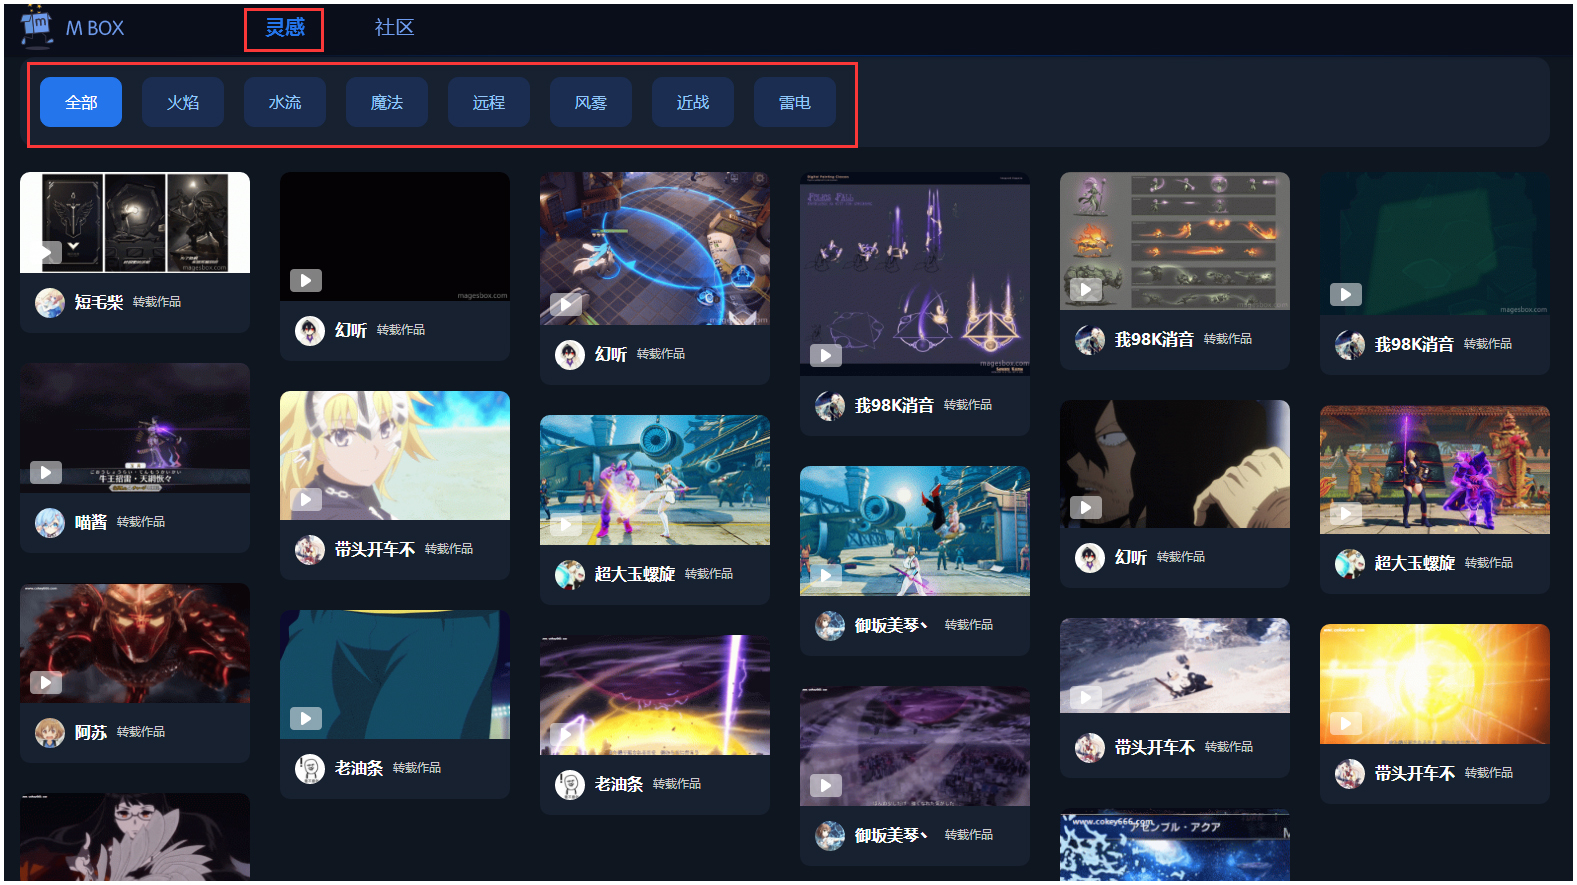The image size is (1577, 885).
Task: Click the username 阿苏
Action: (91, 732)
